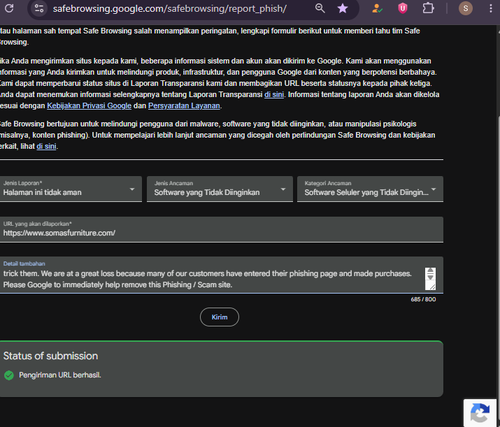The height and width of the screenshot is (427, 500).
Task: Click the 'Status of submission' heading
Action: click(51, 356)
